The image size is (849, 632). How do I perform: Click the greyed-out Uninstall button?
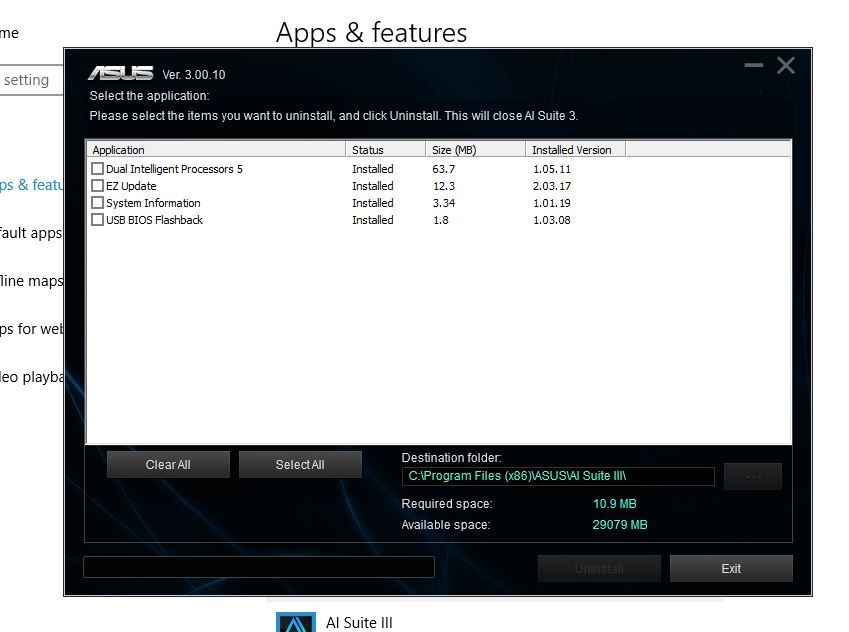click(599, 569)
